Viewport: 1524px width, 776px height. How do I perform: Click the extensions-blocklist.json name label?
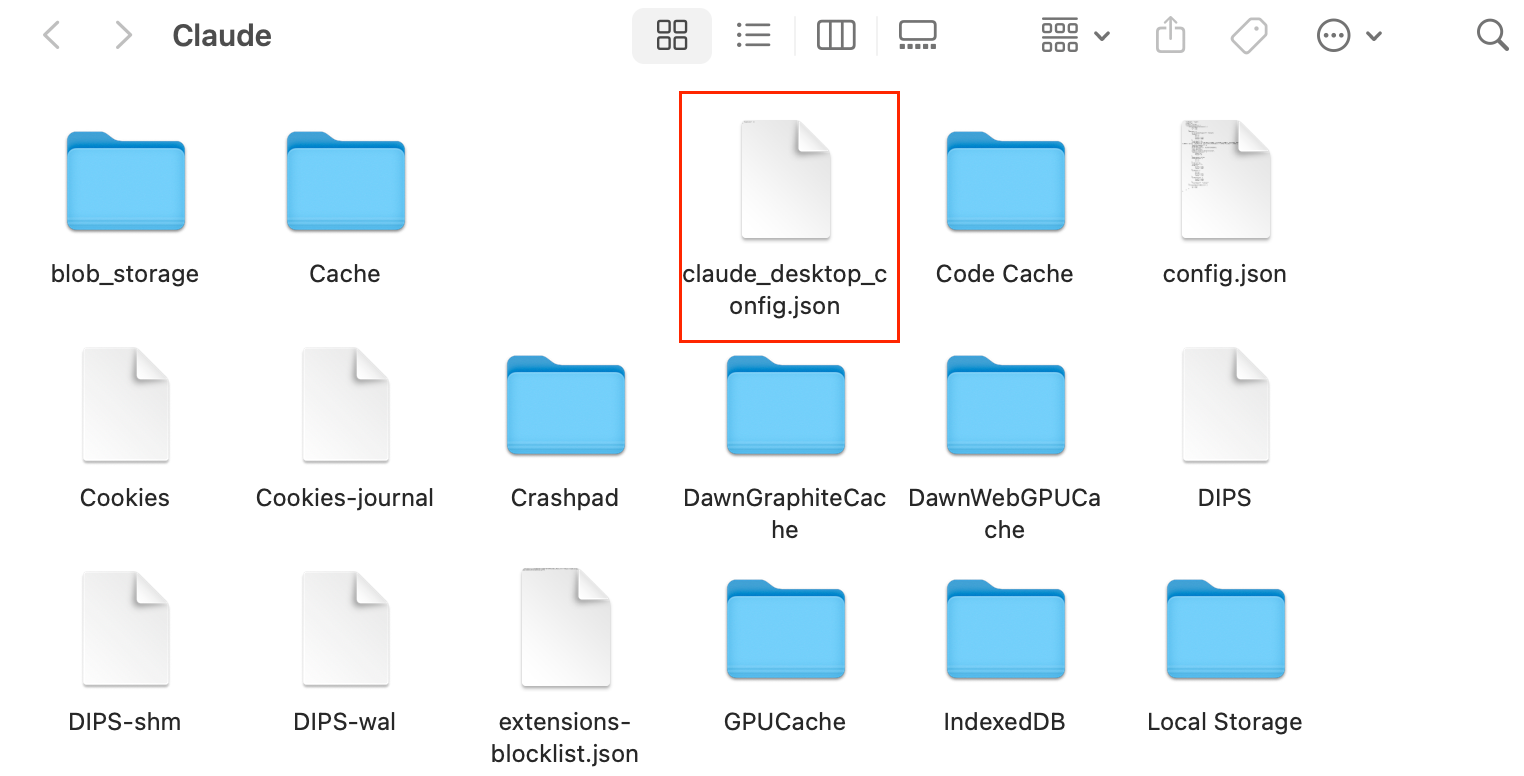click(565, 738)
